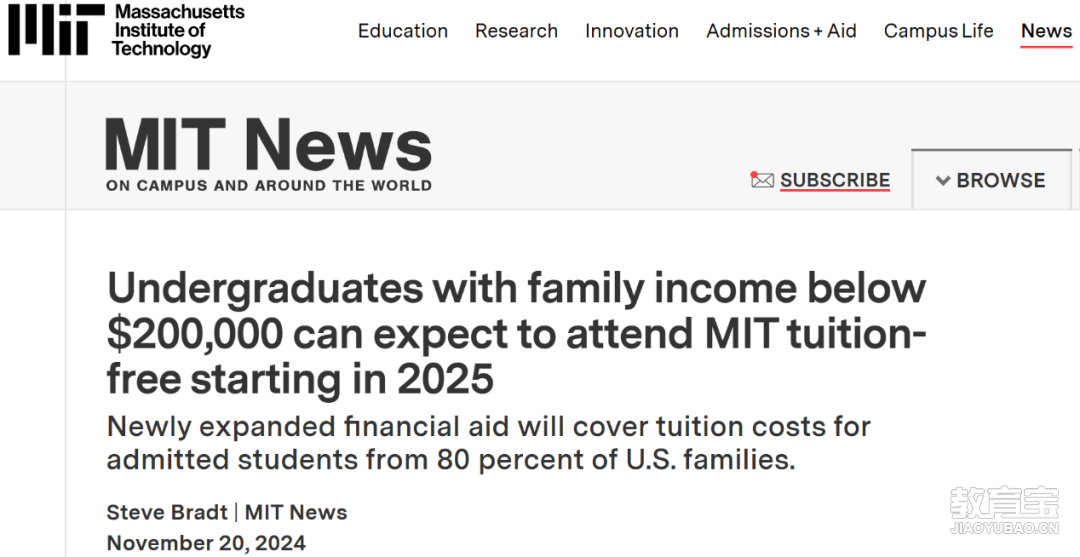Click the SUBSCRIBE link
Viewport: 1080px width, 557px height.
pos(835,181)
